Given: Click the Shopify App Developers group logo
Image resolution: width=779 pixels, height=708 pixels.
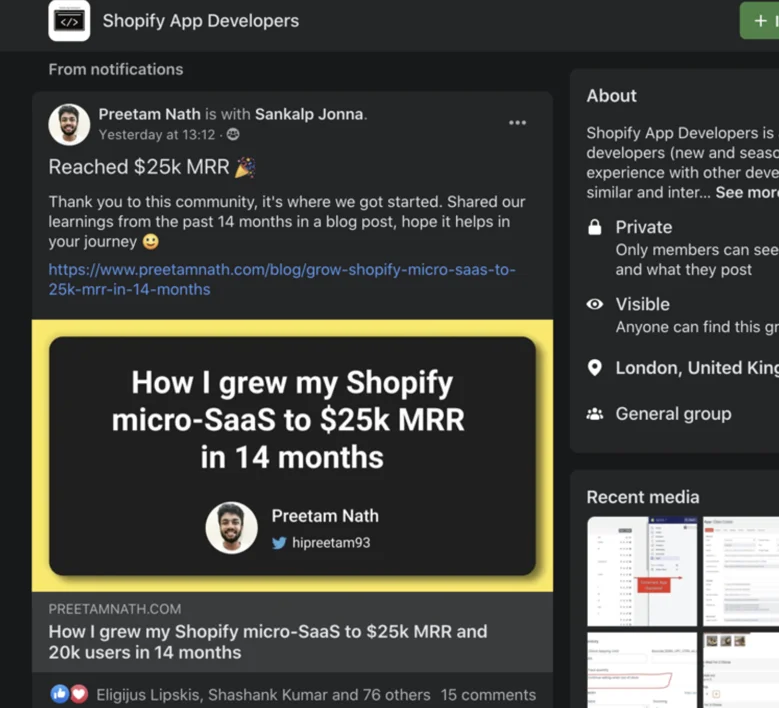Looking at the screenshot, I should pyautogui.click(x=69, y=21).
